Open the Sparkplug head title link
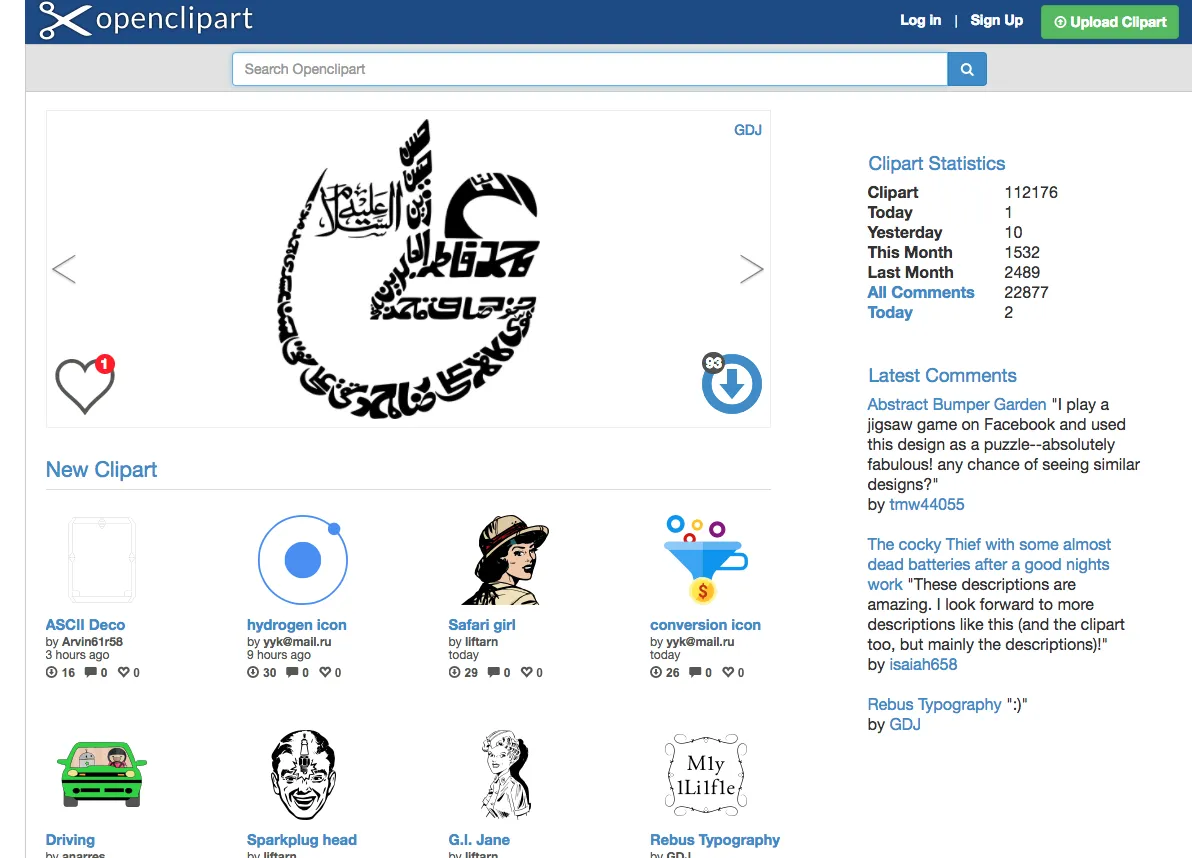The width and height of the screenshot is (1192, 858). pyautogui.click(x=302, y=840)
